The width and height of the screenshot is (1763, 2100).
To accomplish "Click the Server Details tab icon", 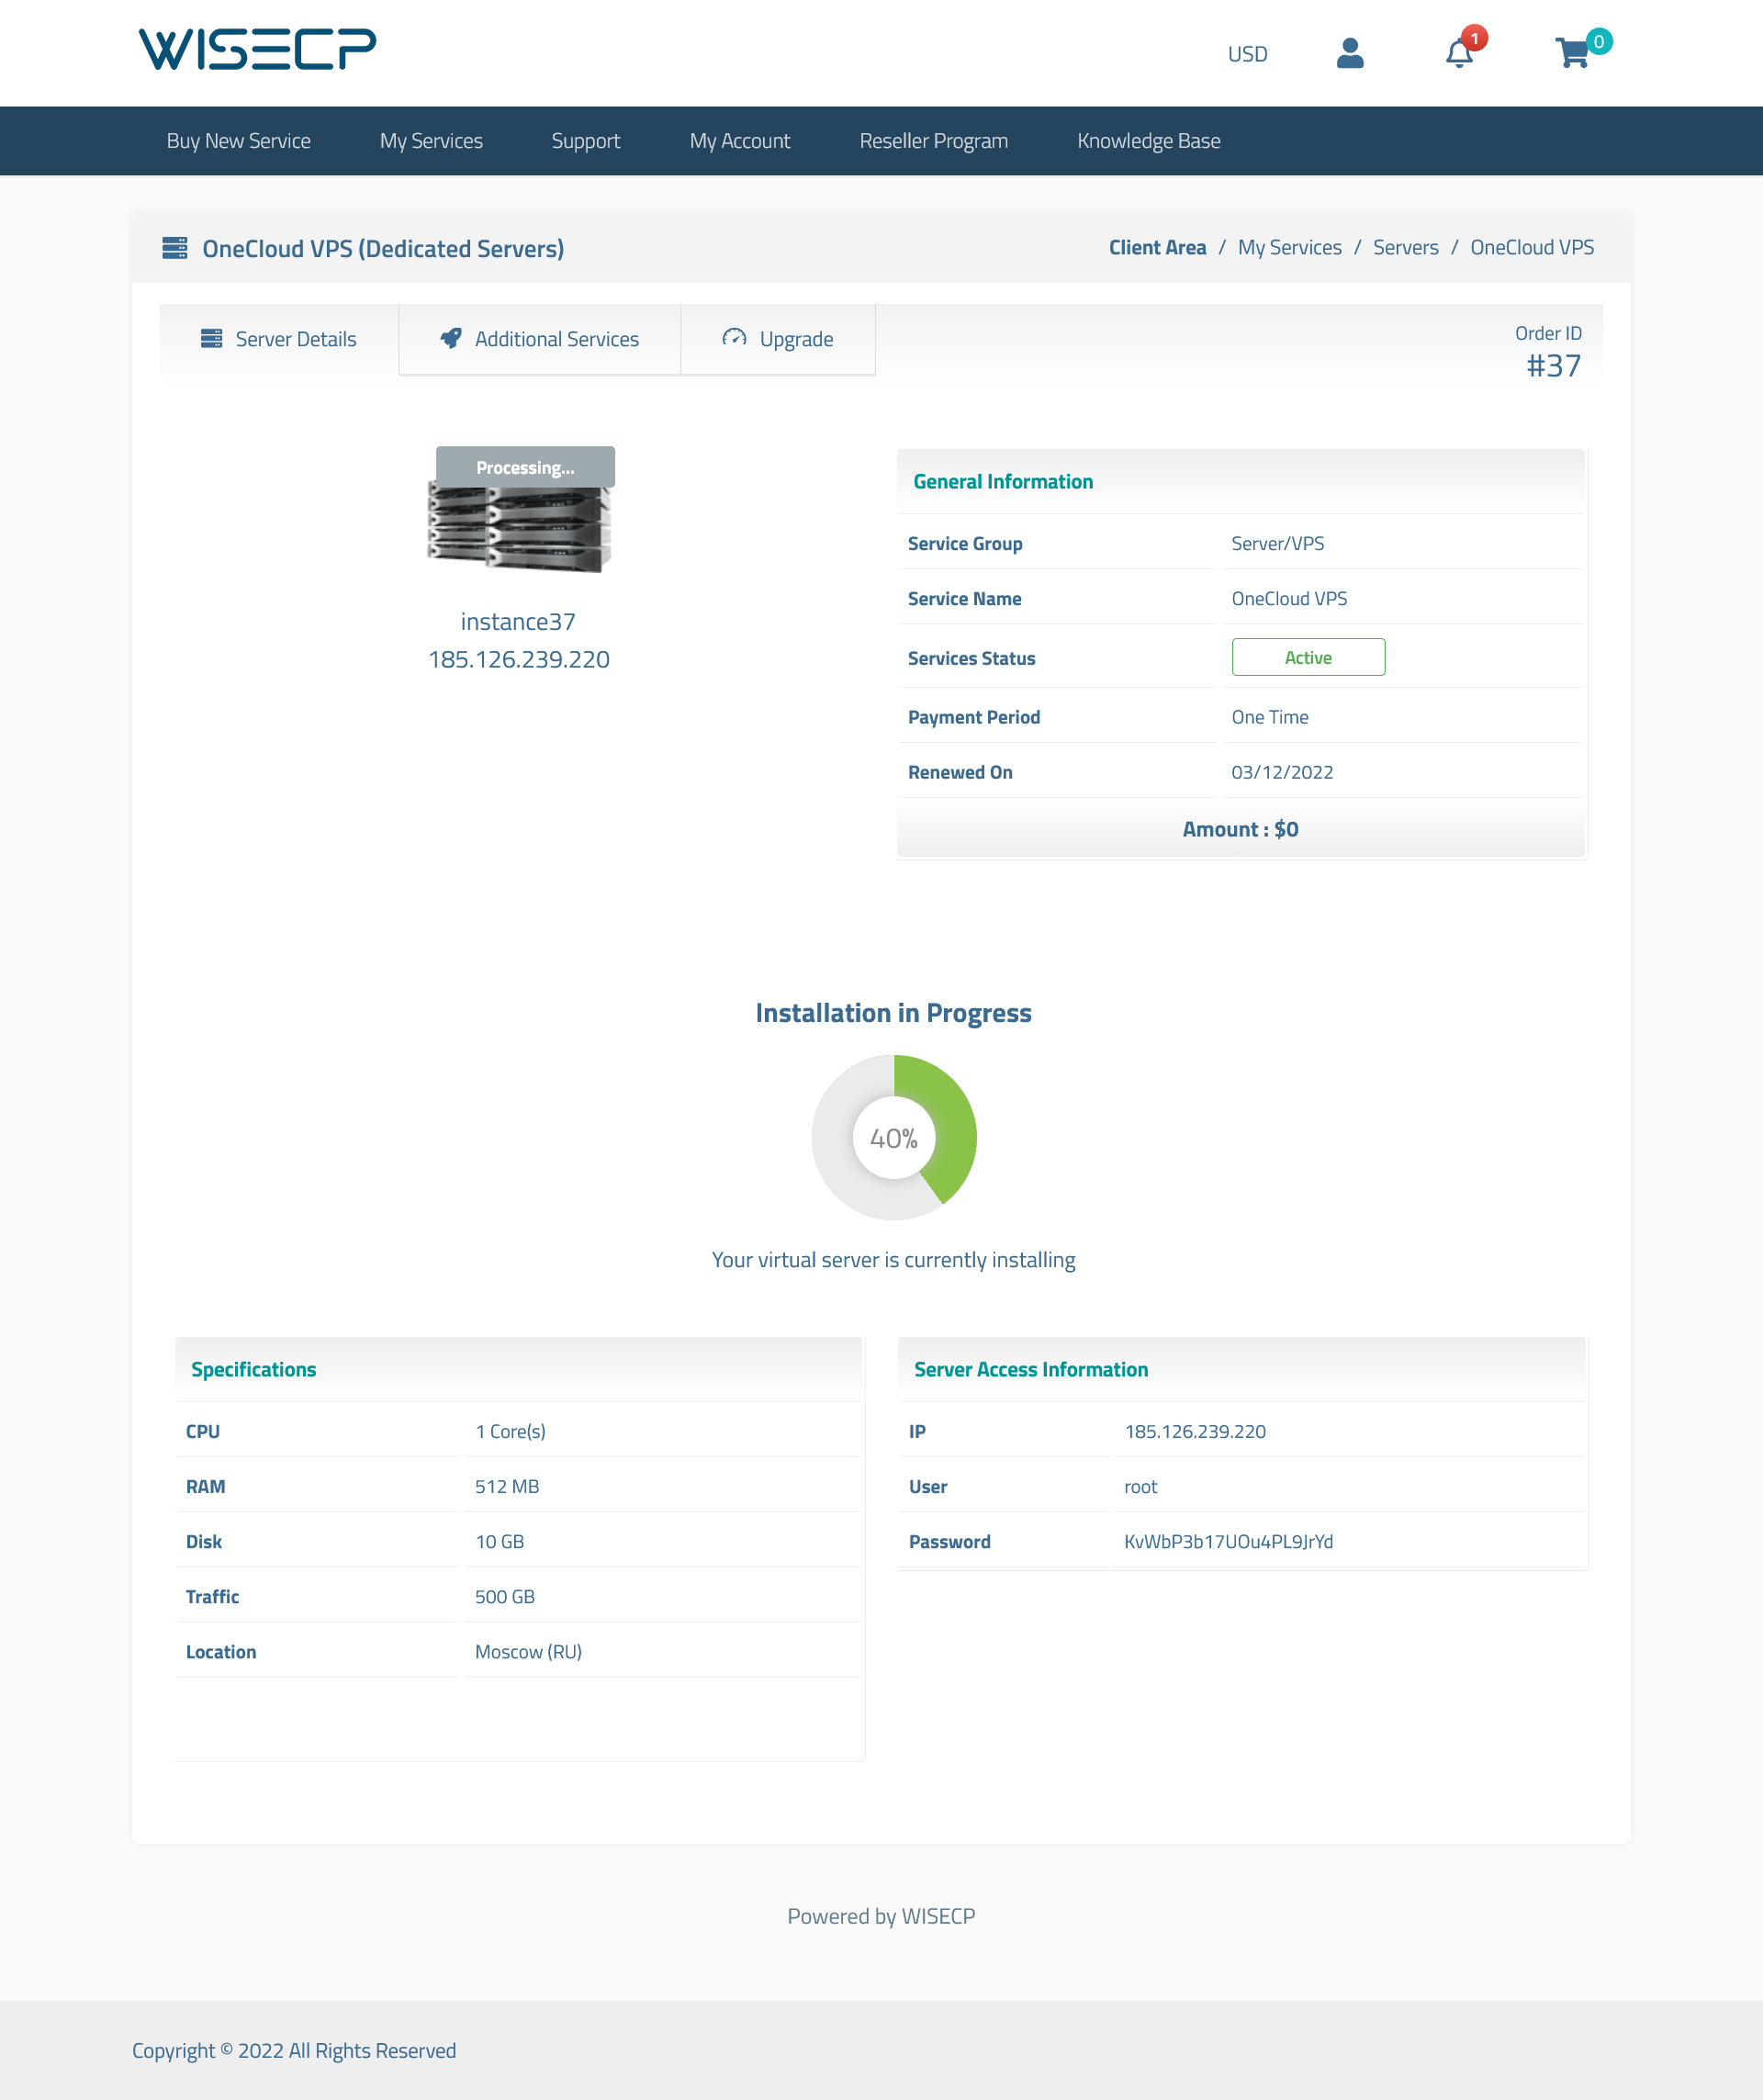I will click(211, 339).
